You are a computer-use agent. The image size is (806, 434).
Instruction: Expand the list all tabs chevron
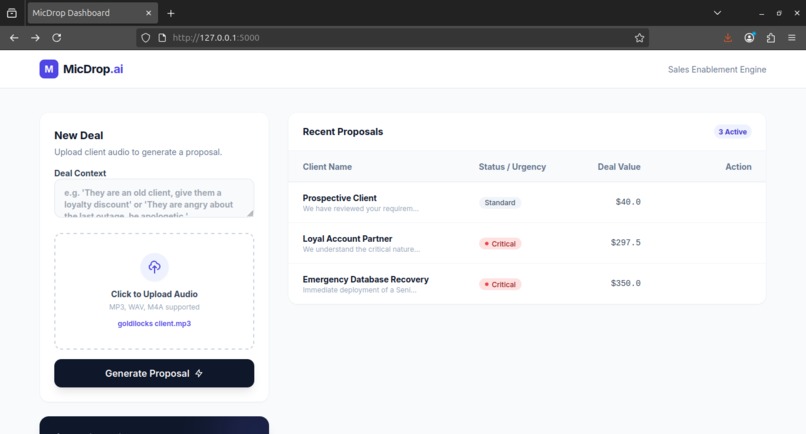coord(717,13)
